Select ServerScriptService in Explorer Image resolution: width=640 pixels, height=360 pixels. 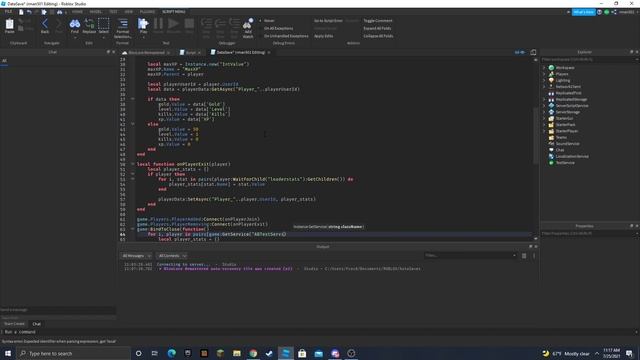572,106
